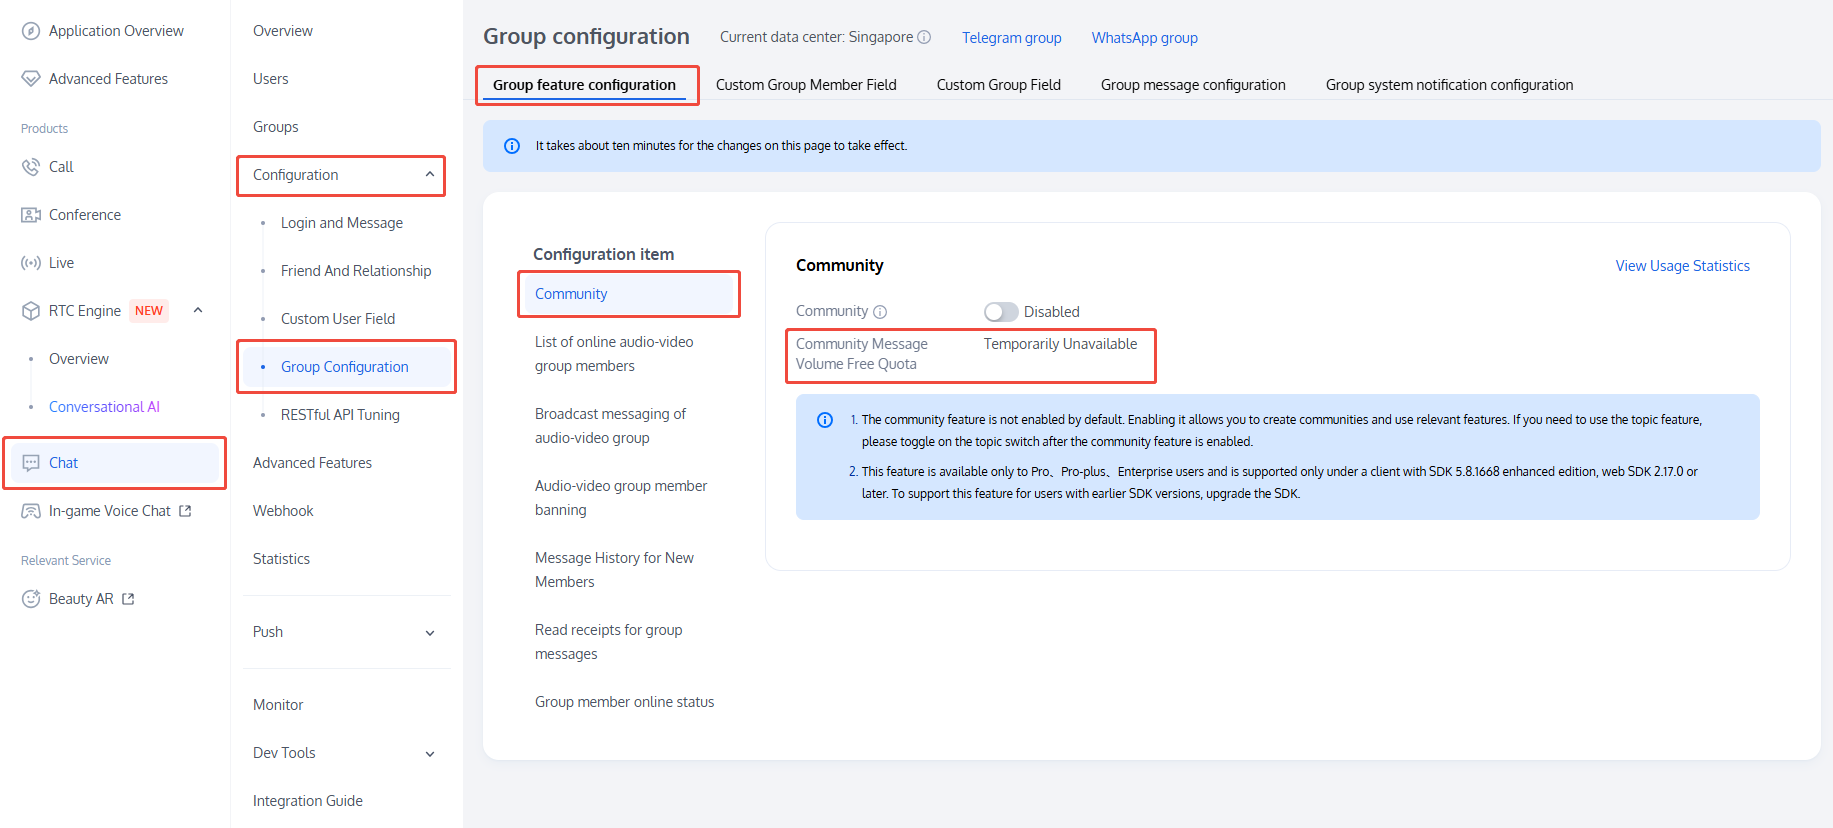This screenshot has width=1833, height=828.
Task: Switch to Custom Group Member Field tab
Action: [x=806, y=85]
